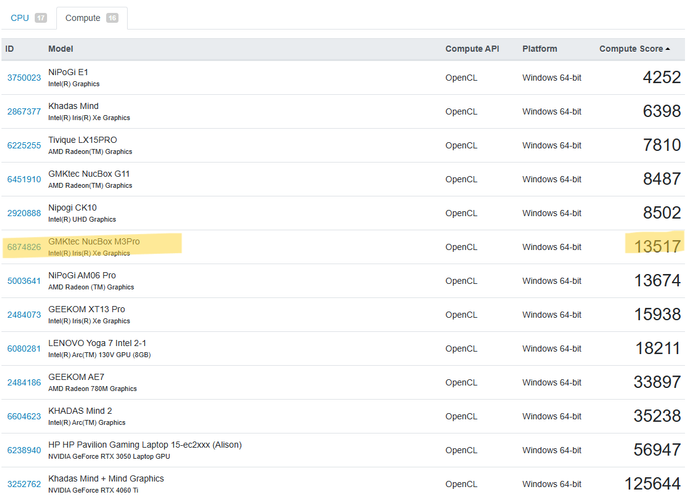
Task: Click the score 8502
Action: (662, 213)
